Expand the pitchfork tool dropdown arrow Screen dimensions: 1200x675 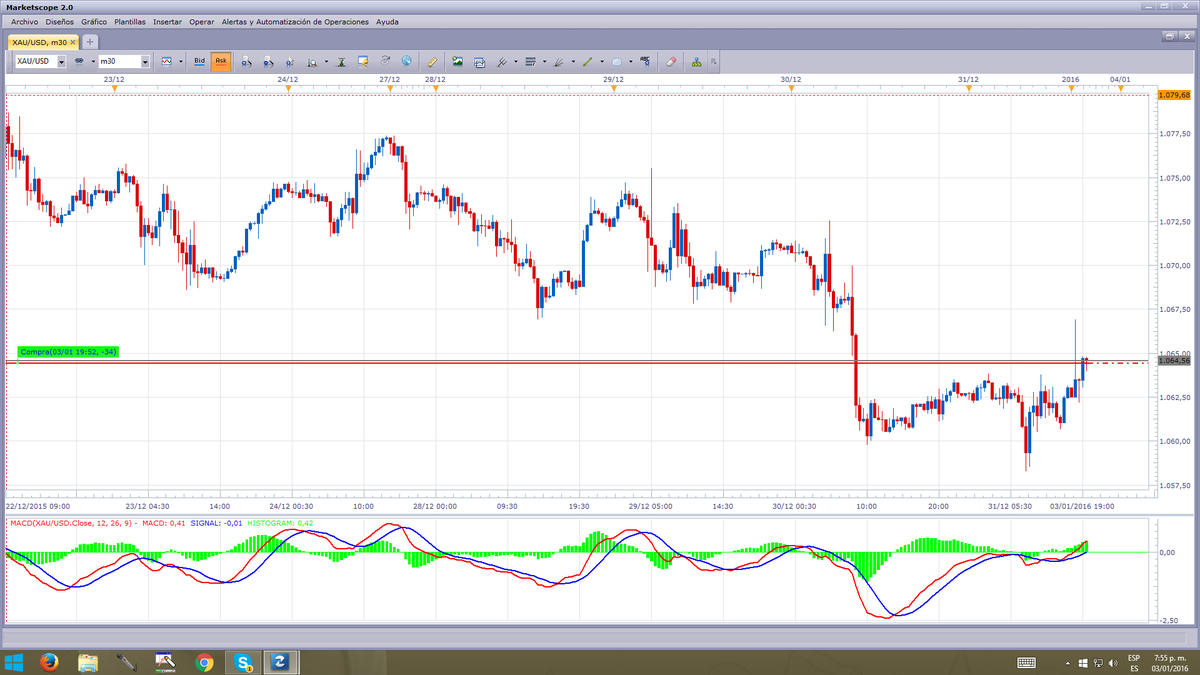[515, 62]
